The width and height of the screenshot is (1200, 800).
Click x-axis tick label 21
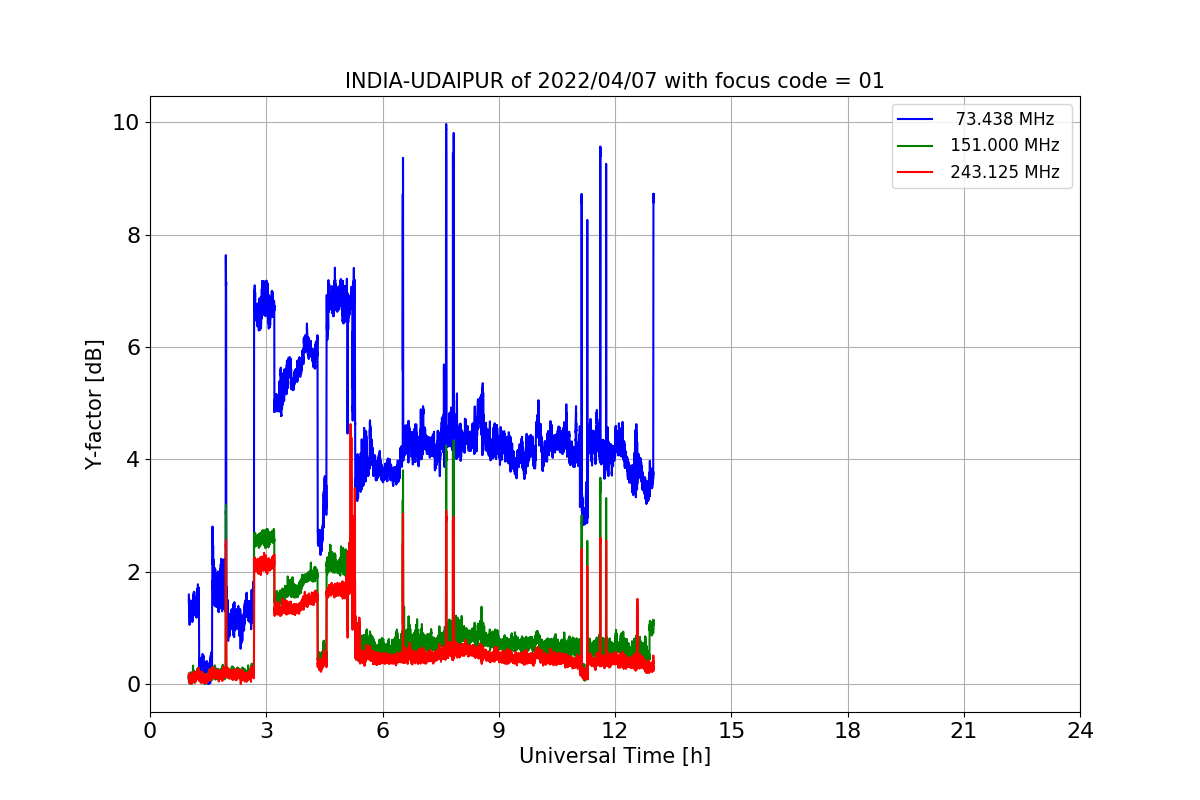pyautogui.click(x=964, y=731)
